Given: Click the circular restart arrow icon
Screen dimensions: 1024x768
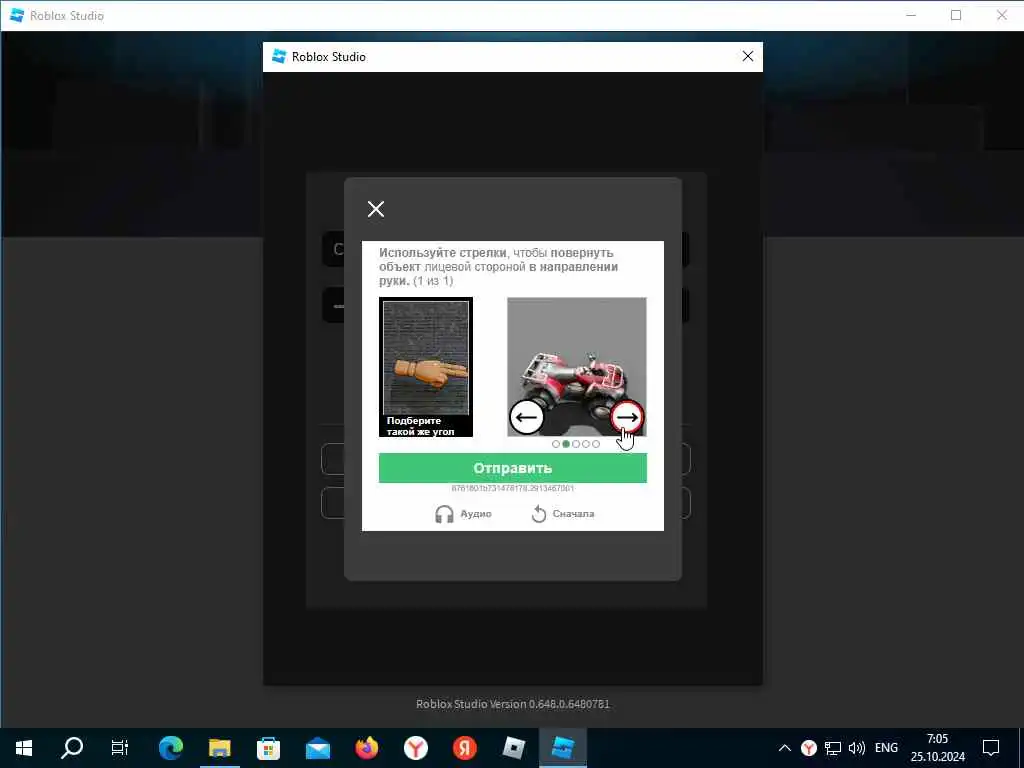Looking at the screenshot, I should [539, 514].
